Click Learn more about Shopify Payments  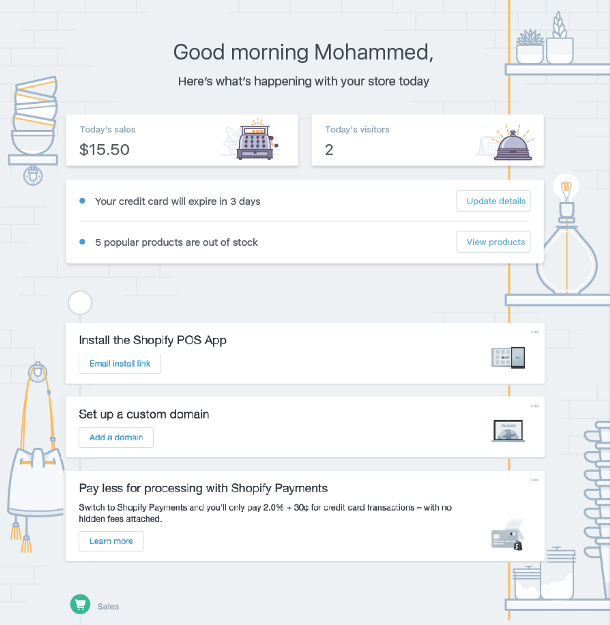(x=111, y=541)
